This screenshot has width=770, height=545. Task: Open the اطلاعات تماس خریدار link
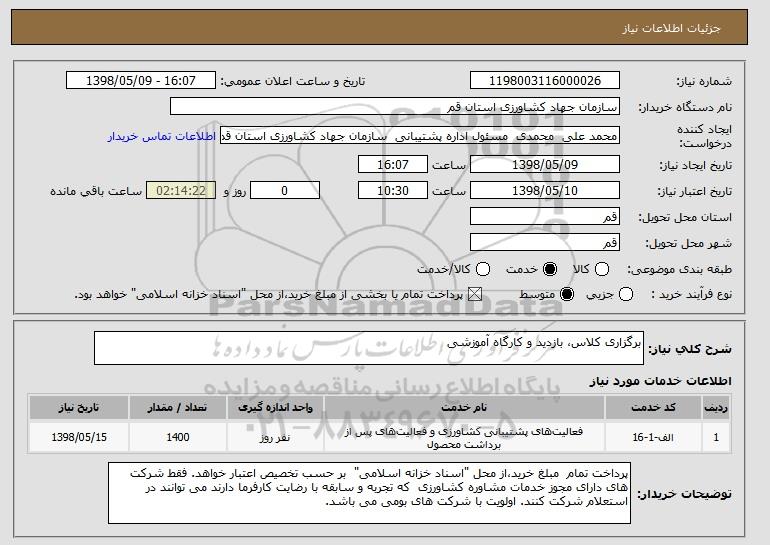click(x=162, y=136)
